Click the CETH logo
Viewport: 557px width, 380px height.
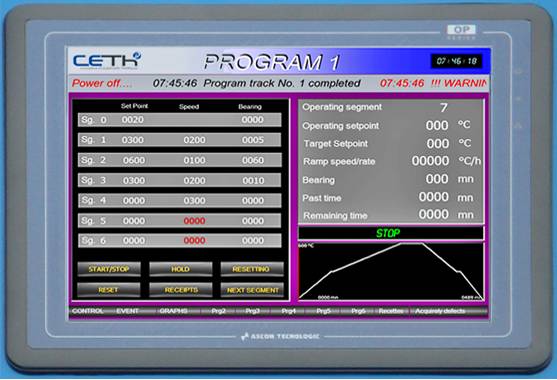107,60
